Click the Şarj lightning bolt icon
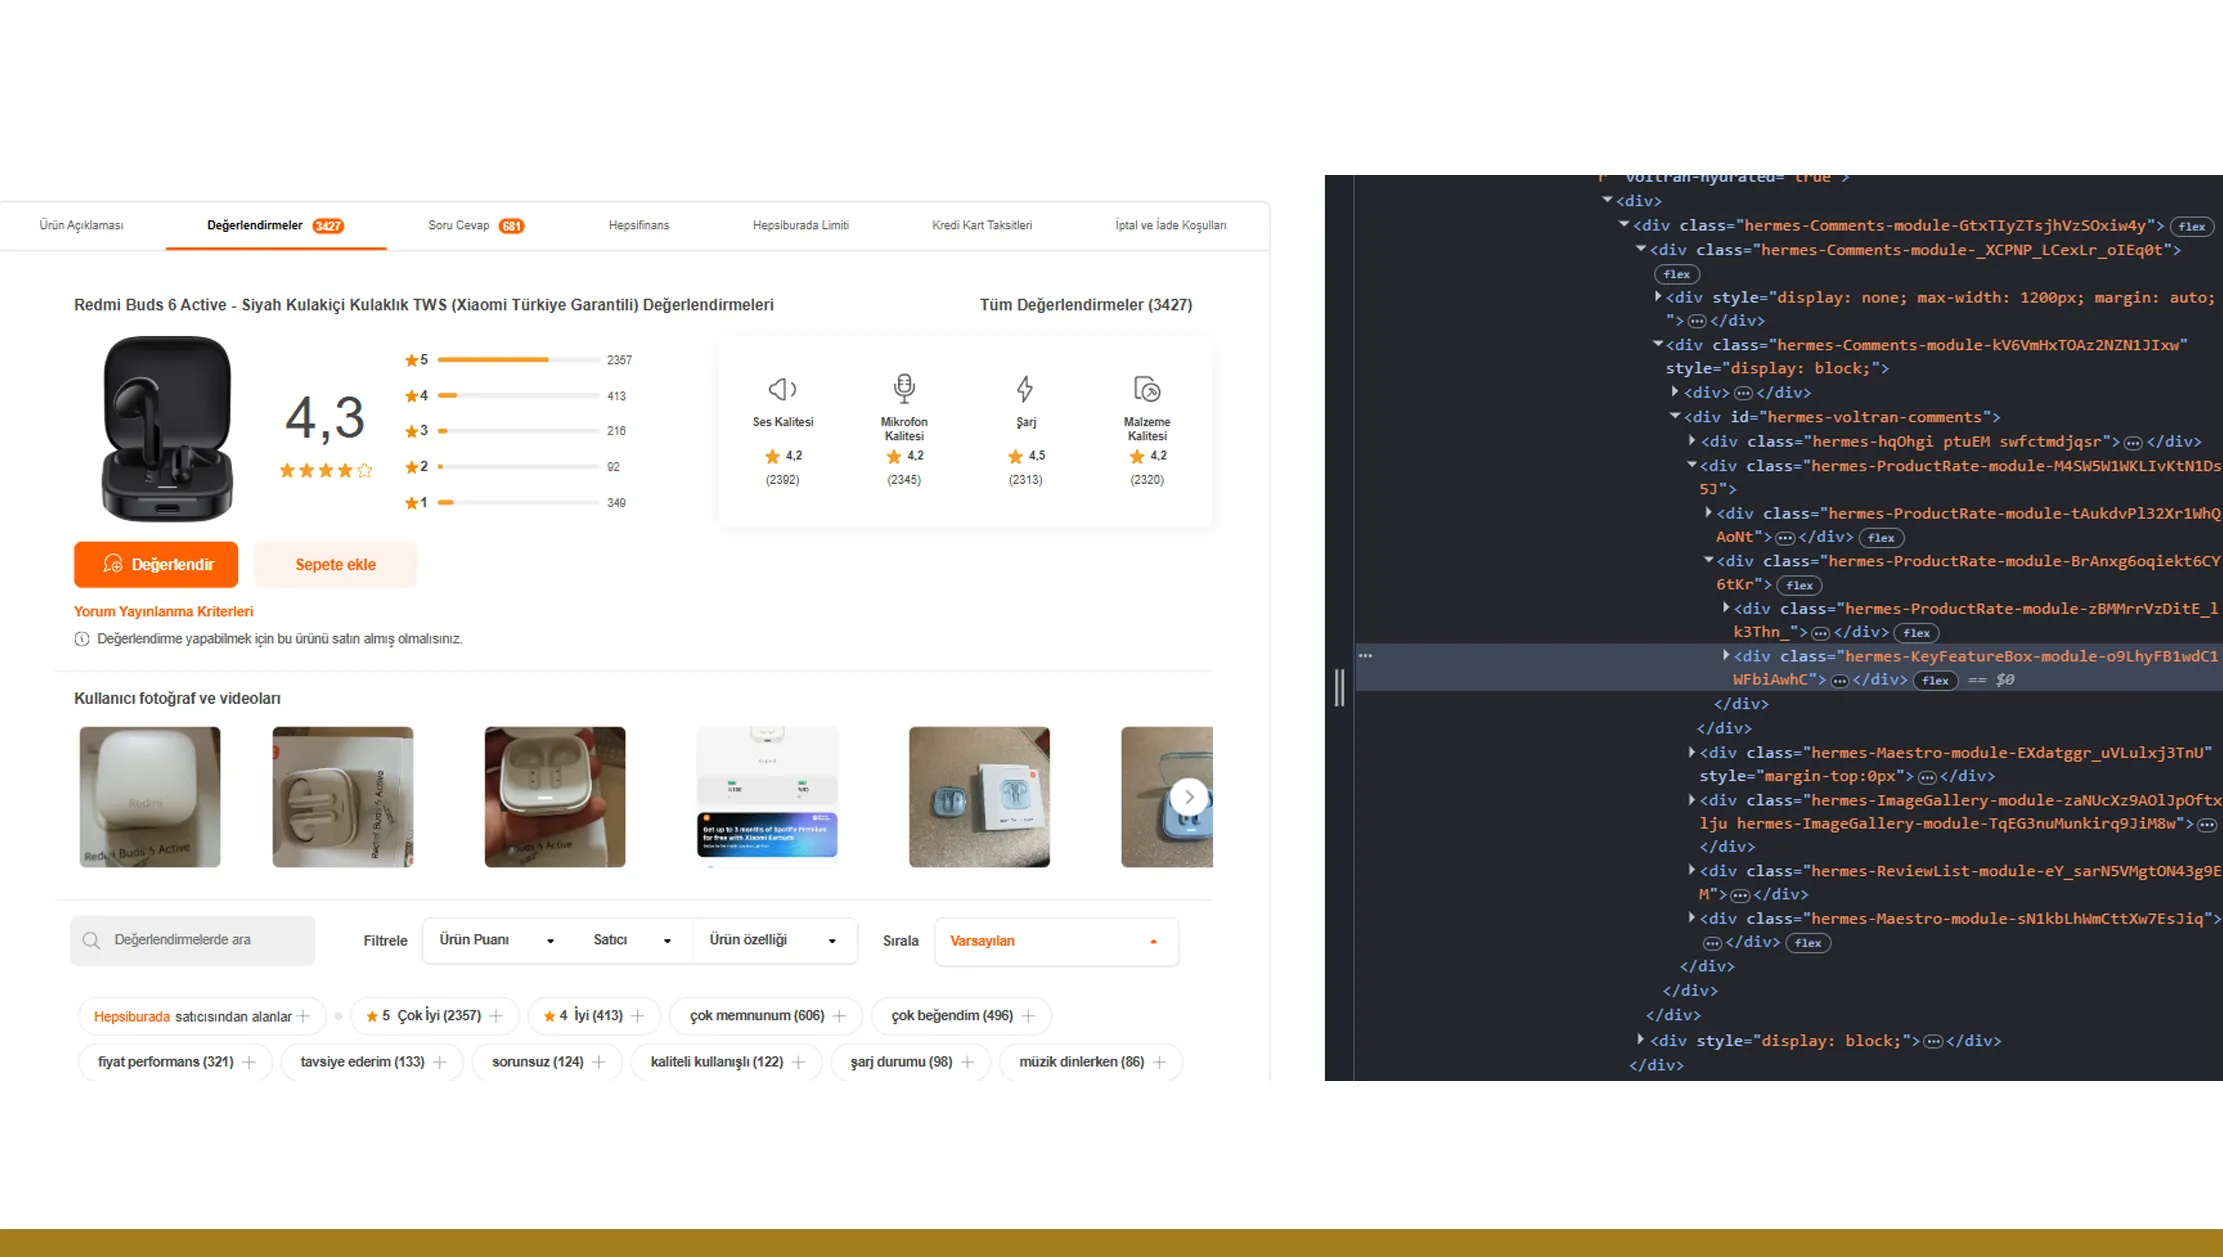 click(1025, 389)
